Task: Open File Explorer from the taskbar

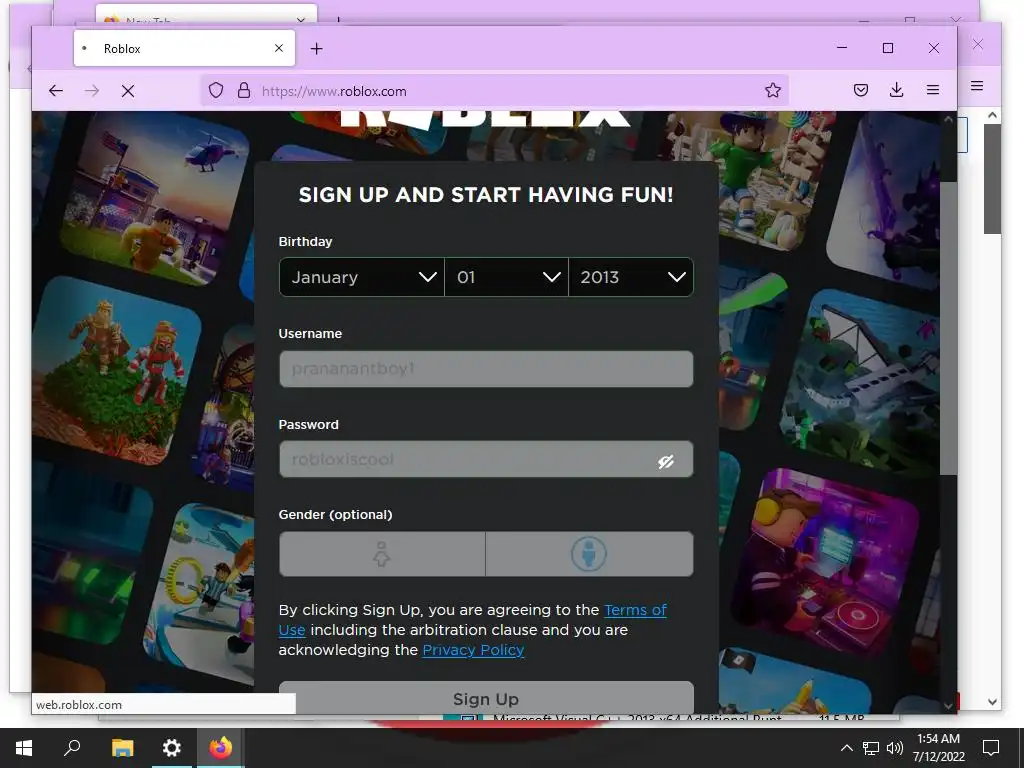Action: 122,748
